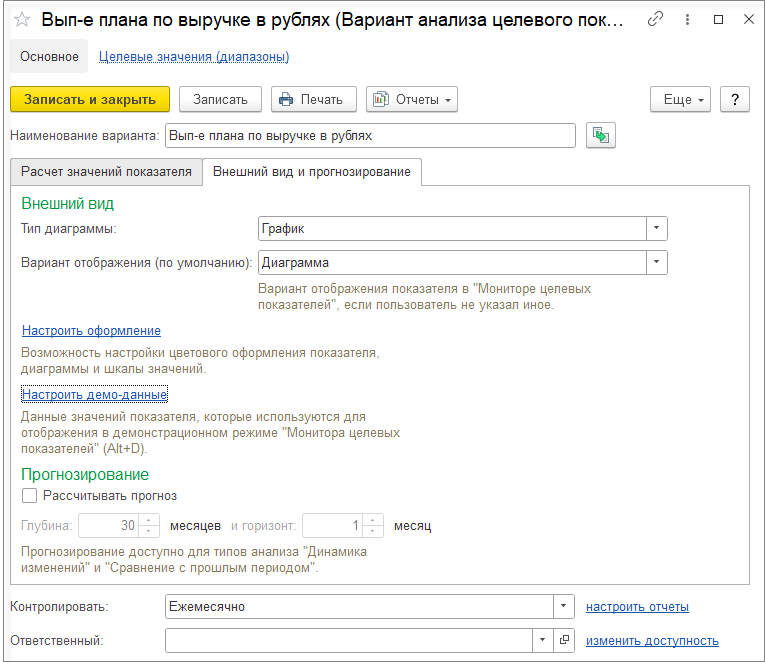This screenshot has height=662, width=765.
Task: Click Записать и закрыть button
Action: click(90, 100)
